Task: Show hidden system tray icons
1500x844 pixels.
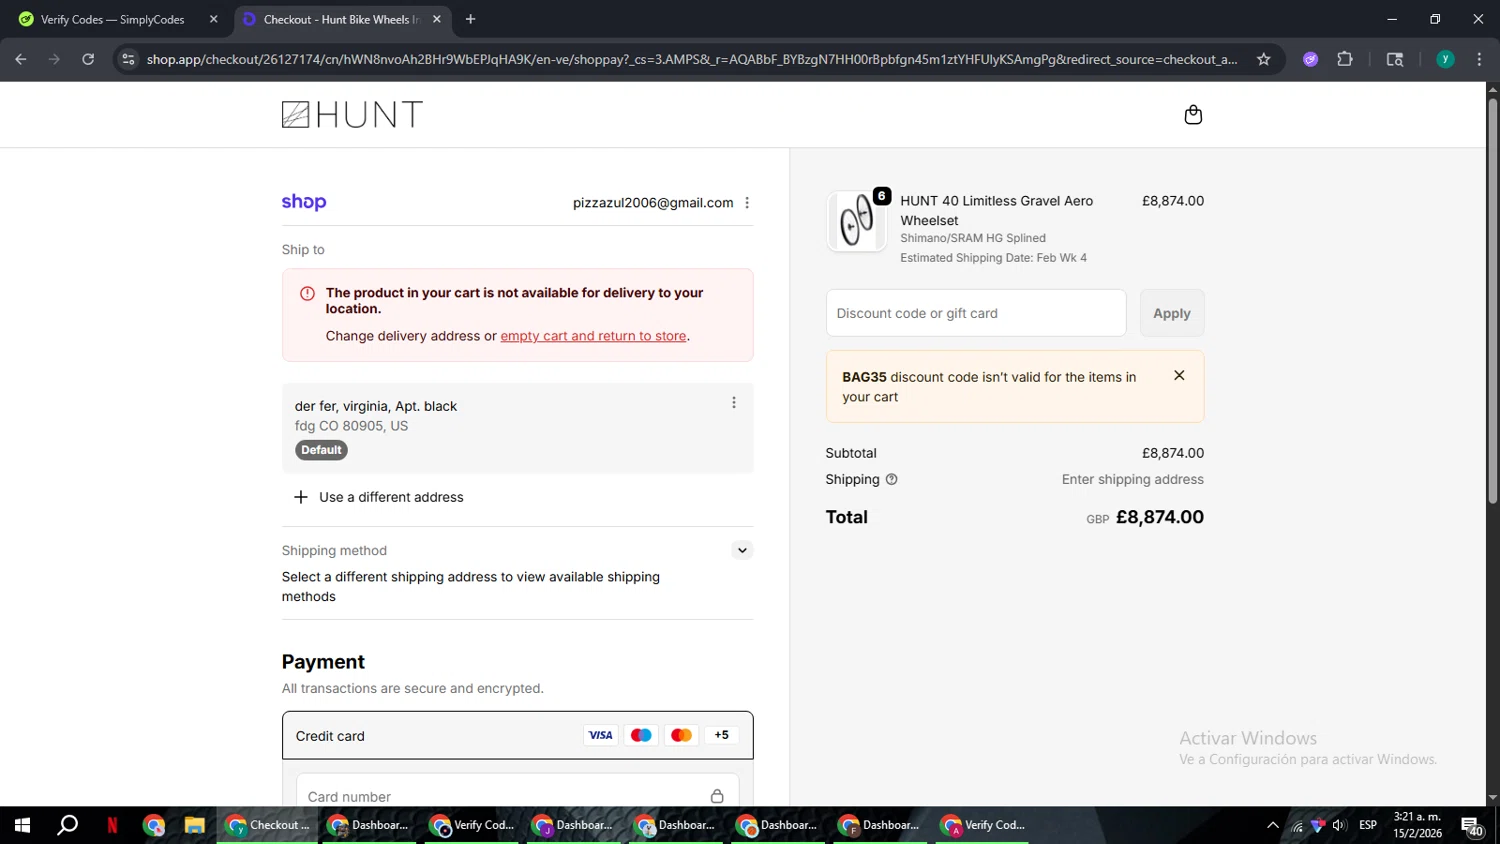Action: (x=1272, y=825)
